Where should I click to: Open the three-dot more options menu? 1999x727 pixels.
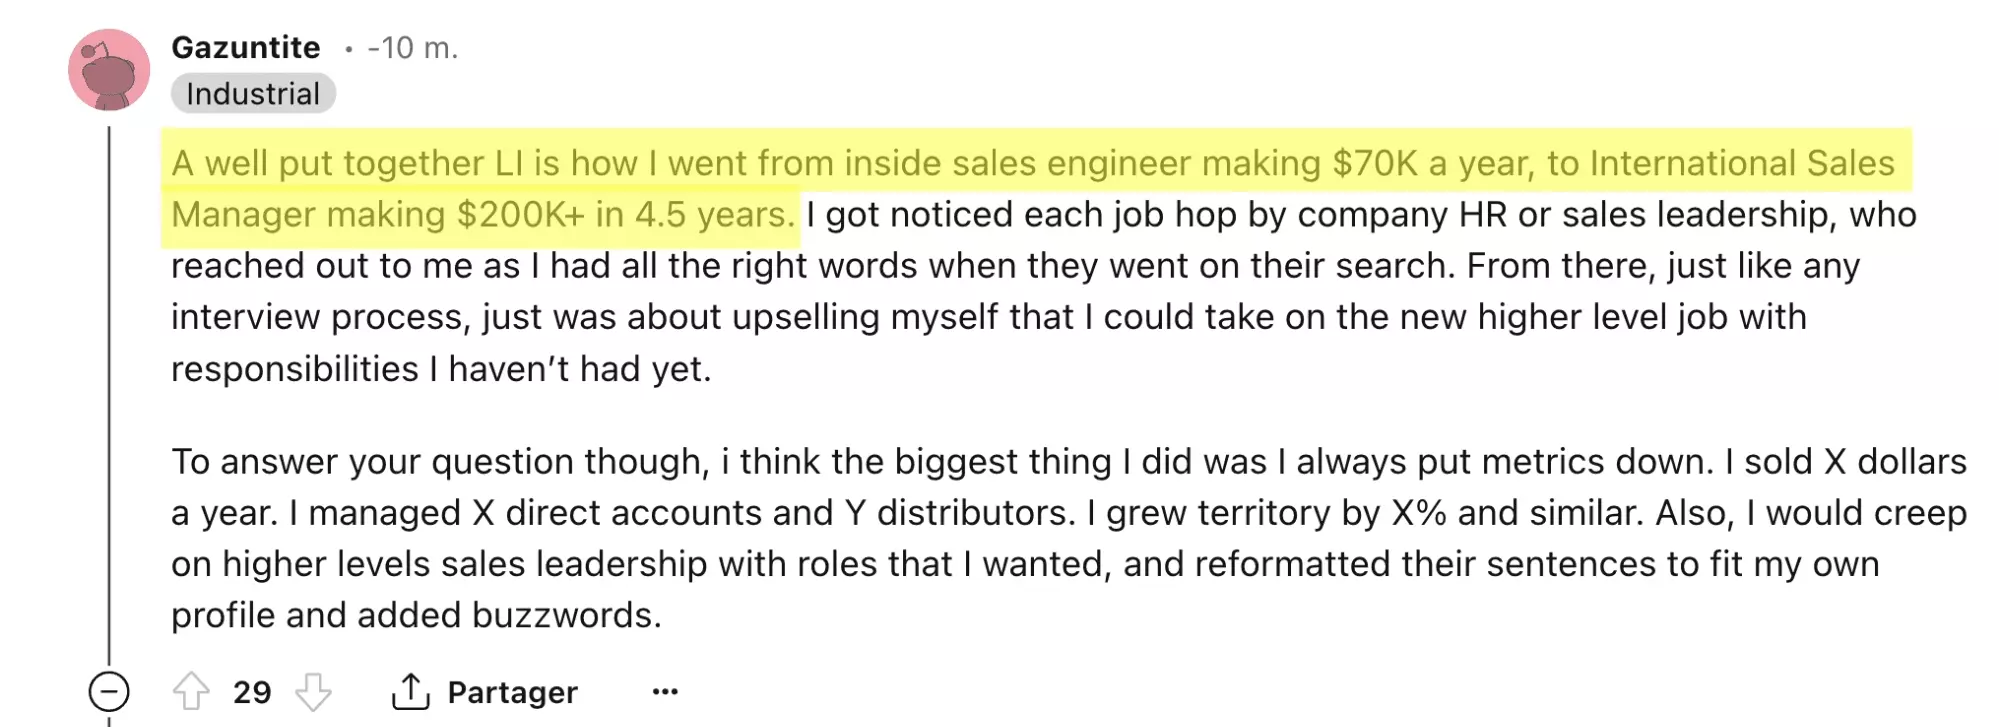pyautogui.click(x=665, y=691)
